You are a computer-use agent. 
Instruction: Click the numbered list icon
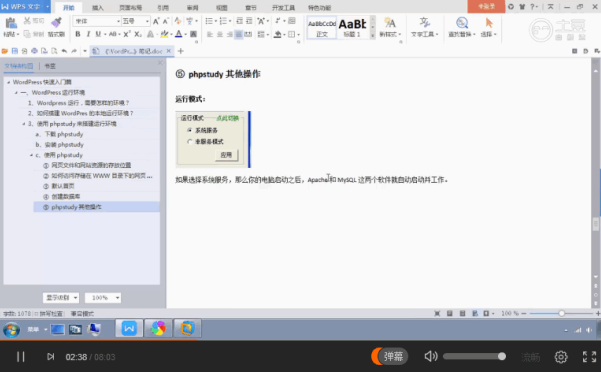pos(223,21)
